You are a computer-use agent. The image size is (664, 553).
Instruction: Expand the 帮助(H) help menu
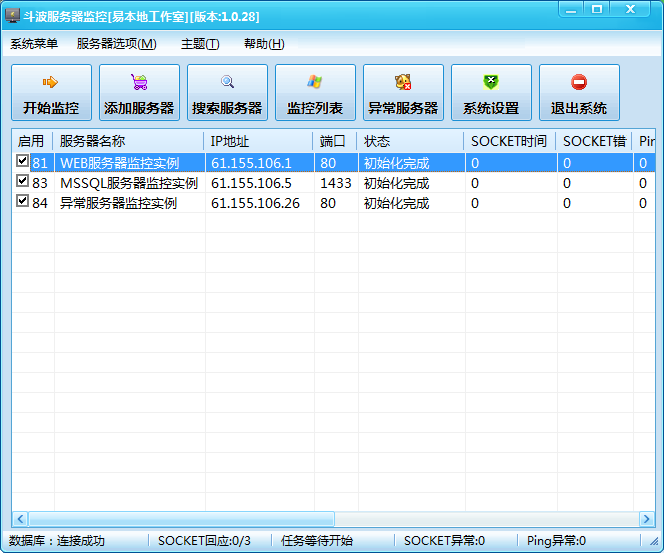click(x=264, y=44)
